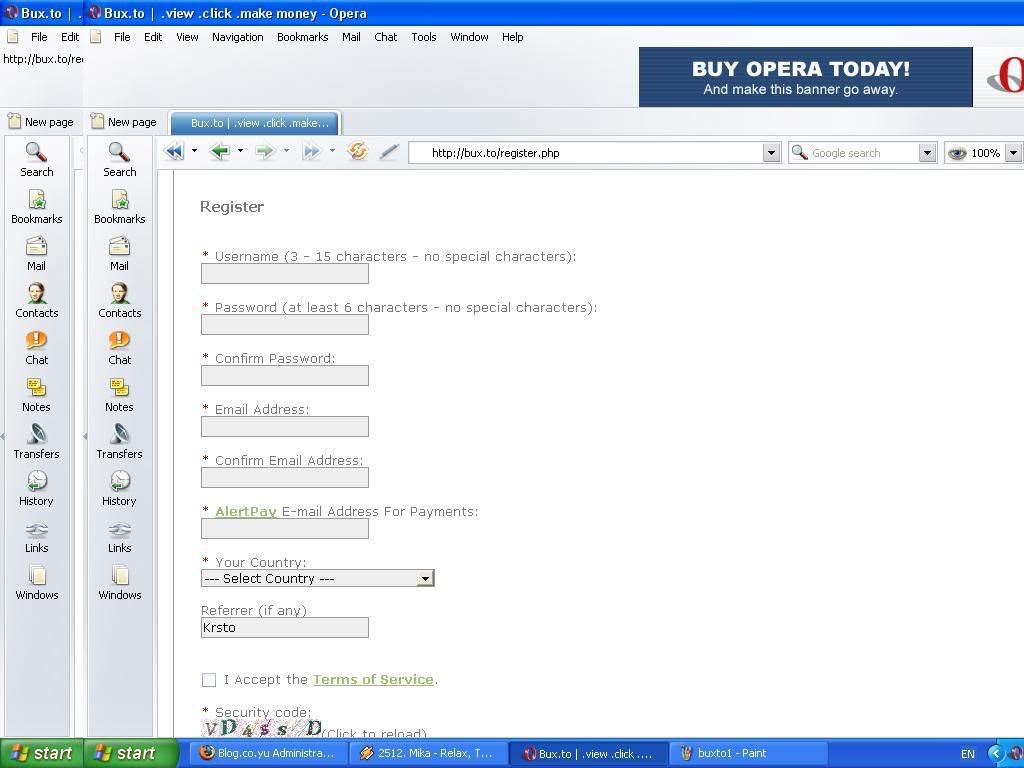Click the captcha security code image to reload
The height and width of the screenshot is (768, 1024).
[263, 728]
